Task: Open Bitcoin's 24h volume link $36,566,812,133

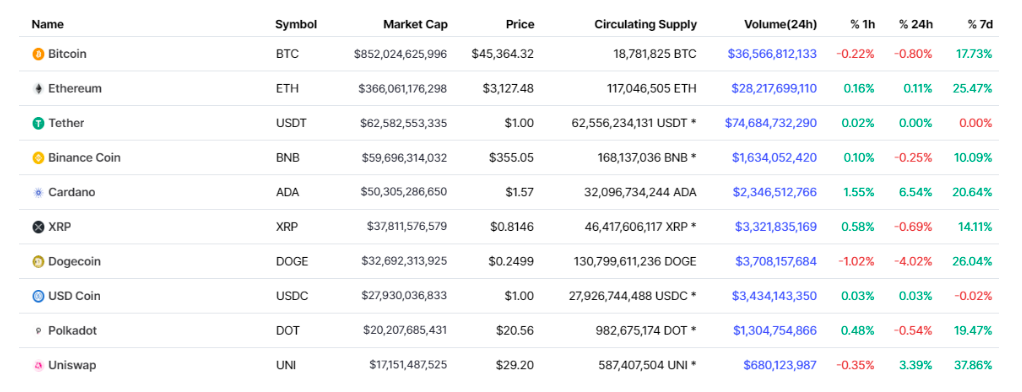Action: pyautogui.click(x=772, y=54)
